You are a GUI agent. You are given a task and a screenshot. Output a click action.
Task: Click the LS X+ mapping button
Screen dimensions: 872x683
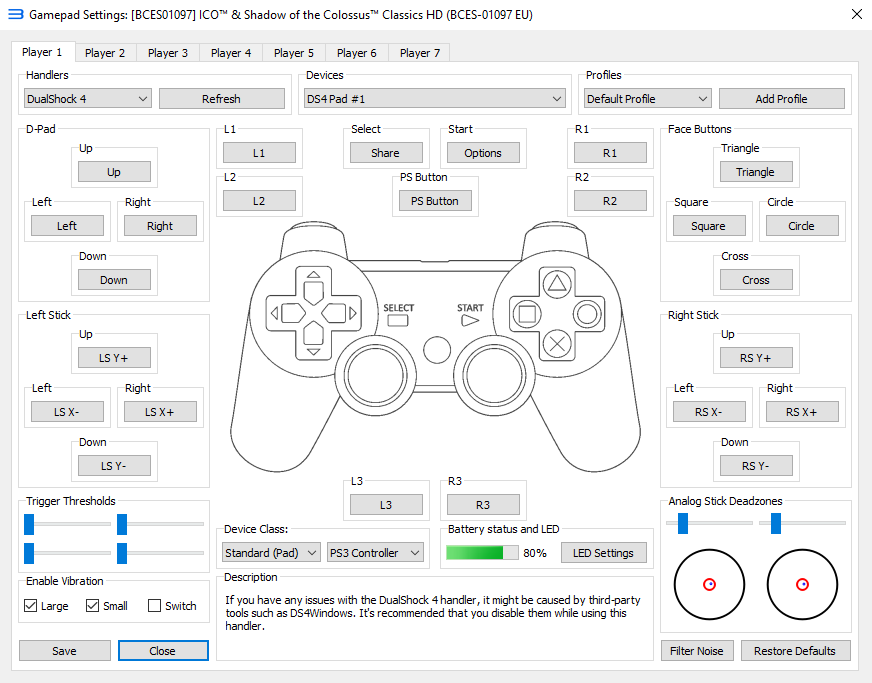160,412
